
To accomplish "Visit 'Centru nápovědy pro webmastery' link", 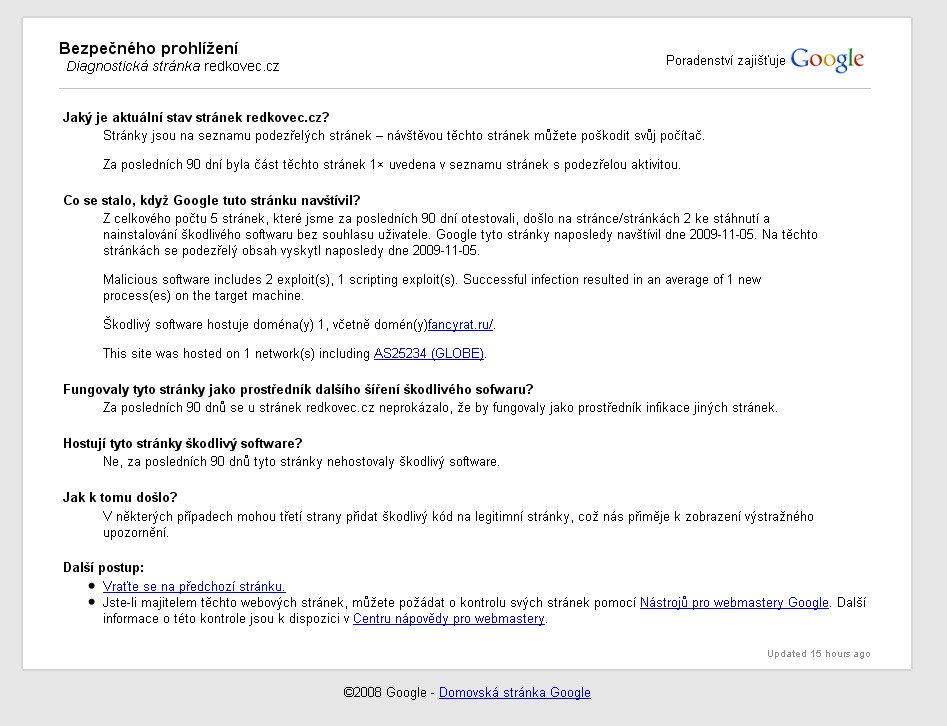I will pyautogui.click(x=449, y=619).
